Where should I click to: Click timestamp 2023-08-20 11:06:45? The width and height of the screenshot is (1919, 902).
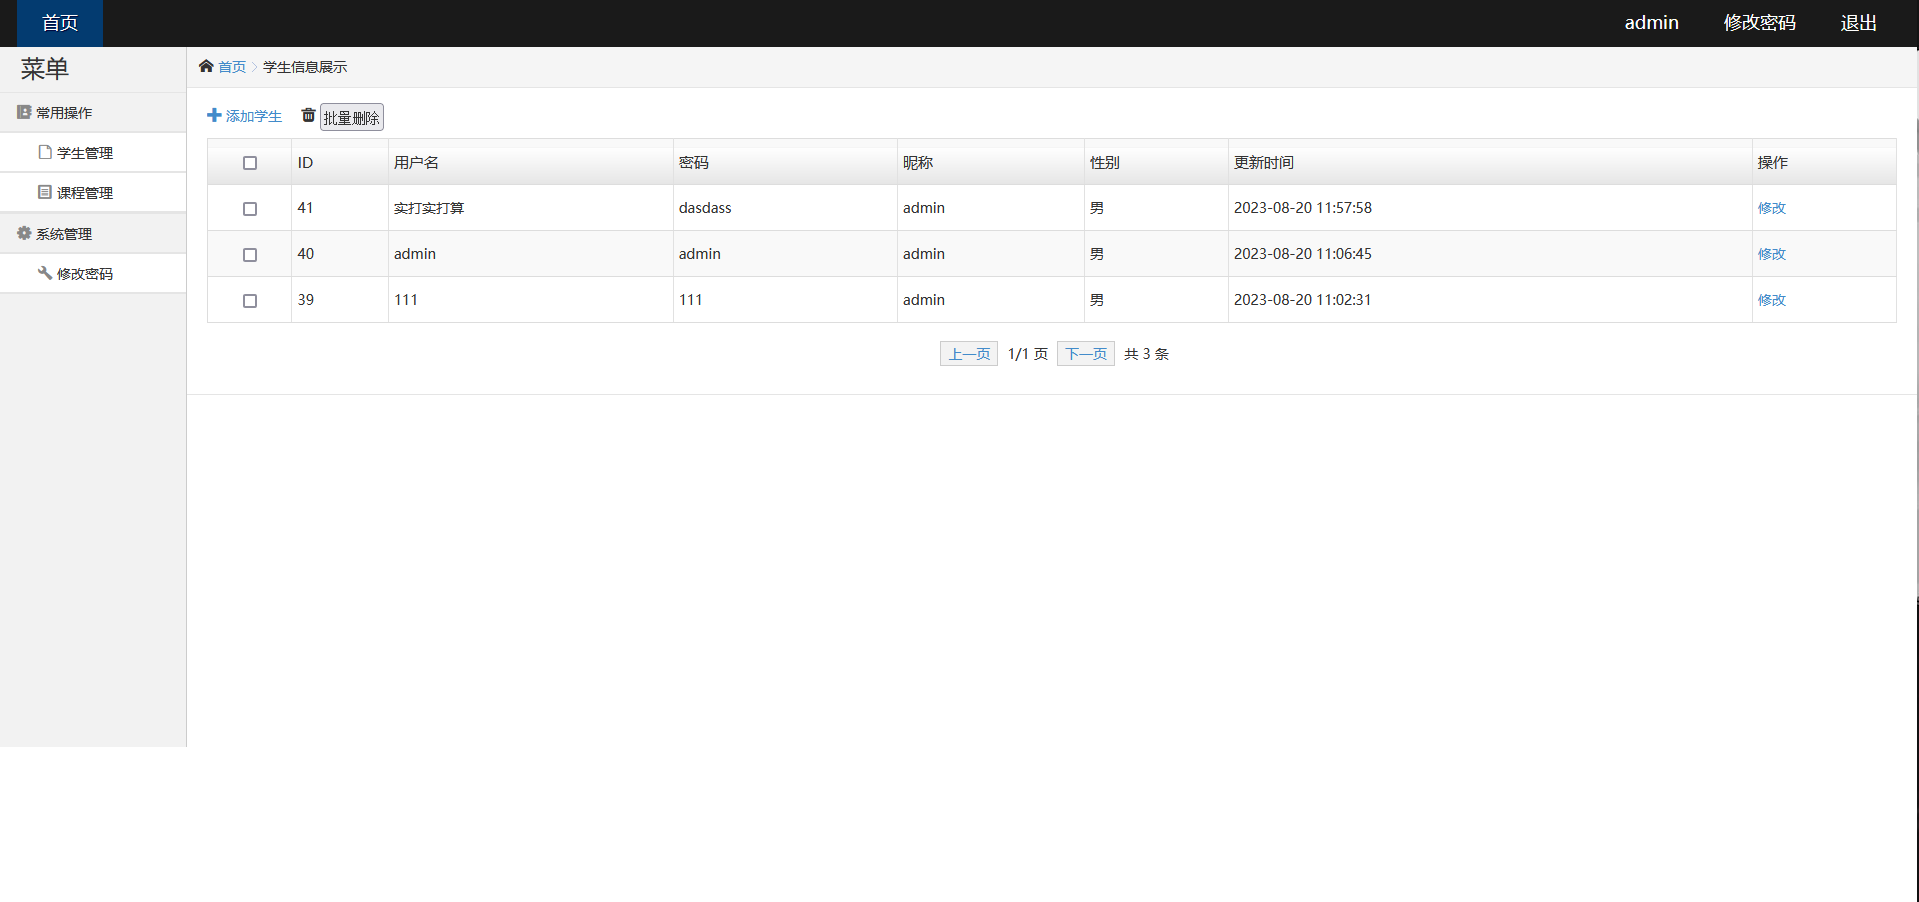point(1303,254)
